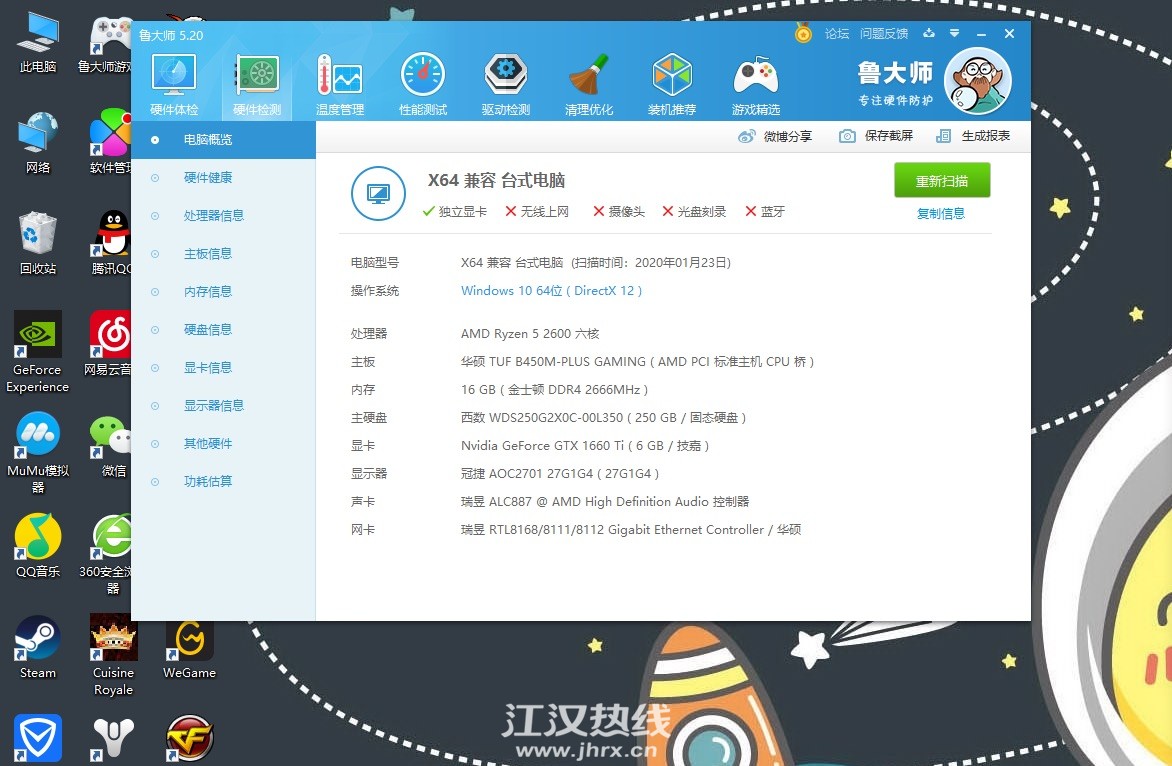Select the GeForce Experience desktop icon
Screen dimensions: 1172x766
tap(37, 352)
